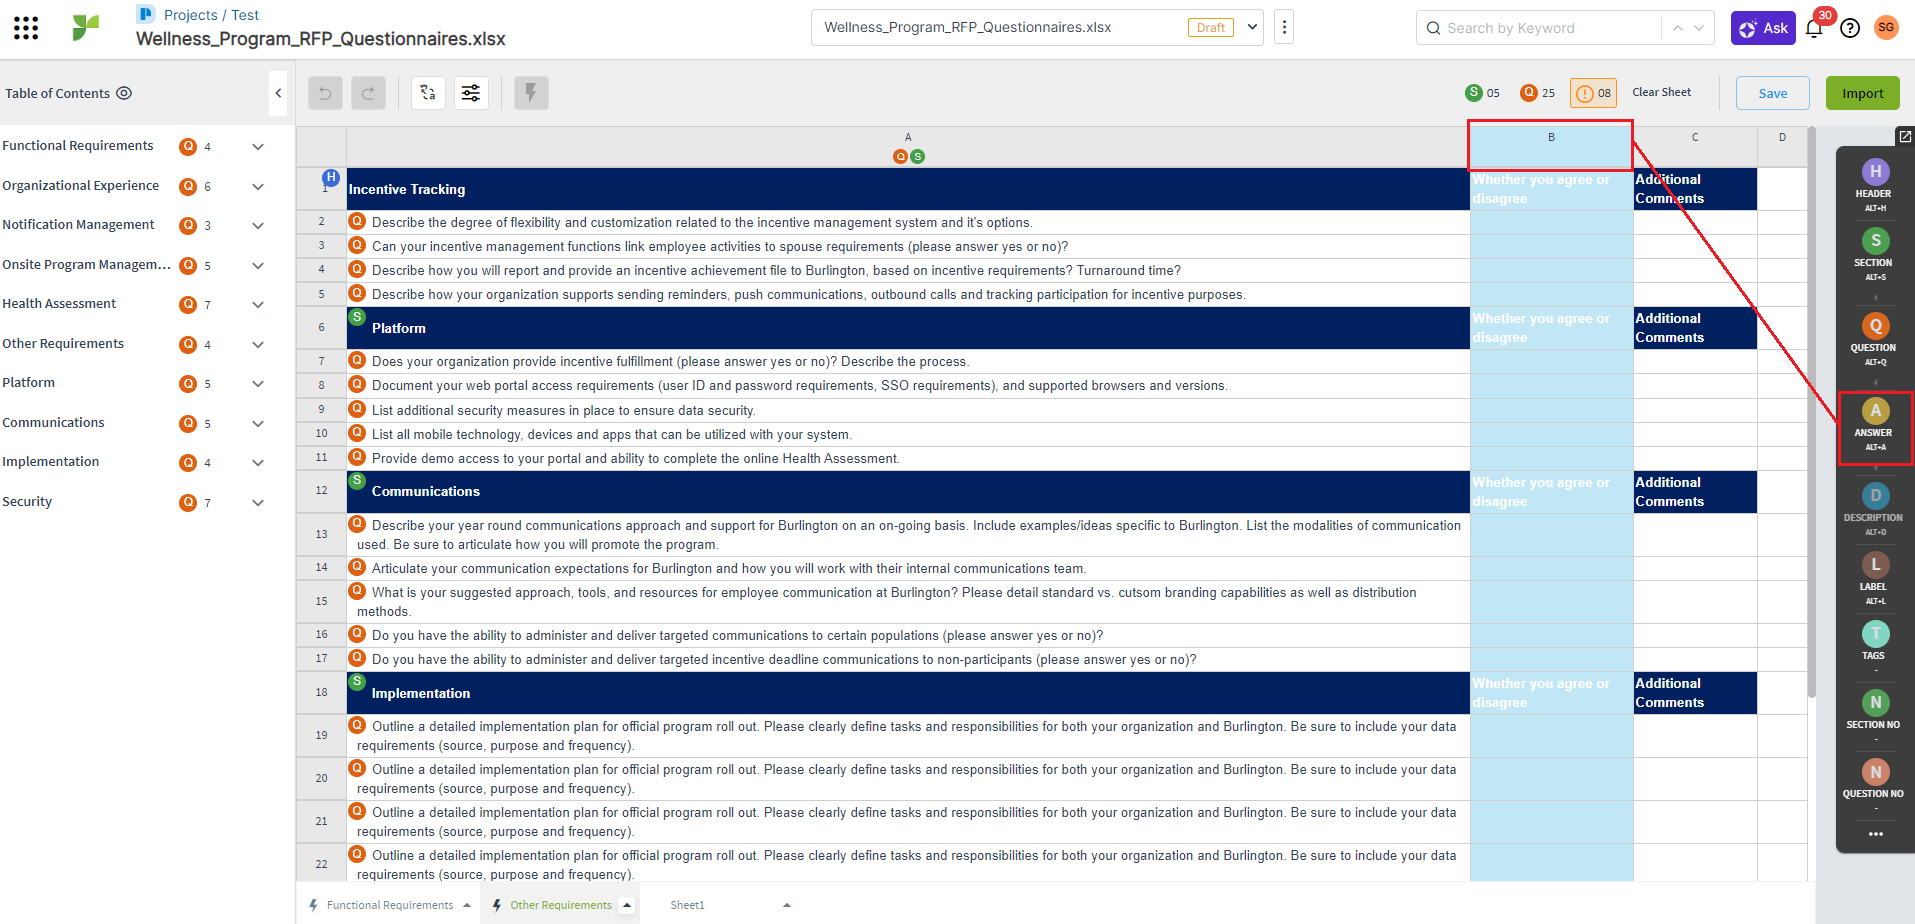Focus the Search by Keyword field

click(x=1540, y=28)
